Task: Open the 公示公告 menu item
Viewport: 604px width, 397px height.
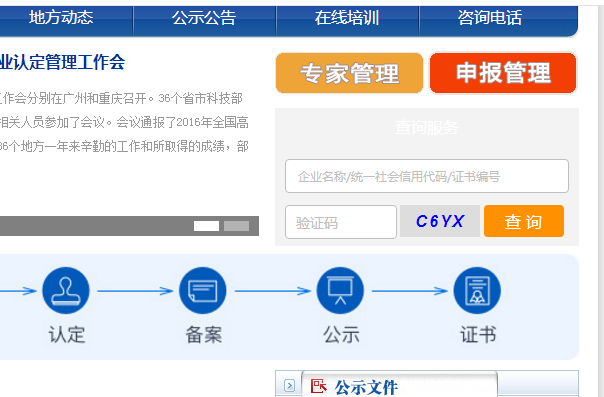Action: click(204, 18)
